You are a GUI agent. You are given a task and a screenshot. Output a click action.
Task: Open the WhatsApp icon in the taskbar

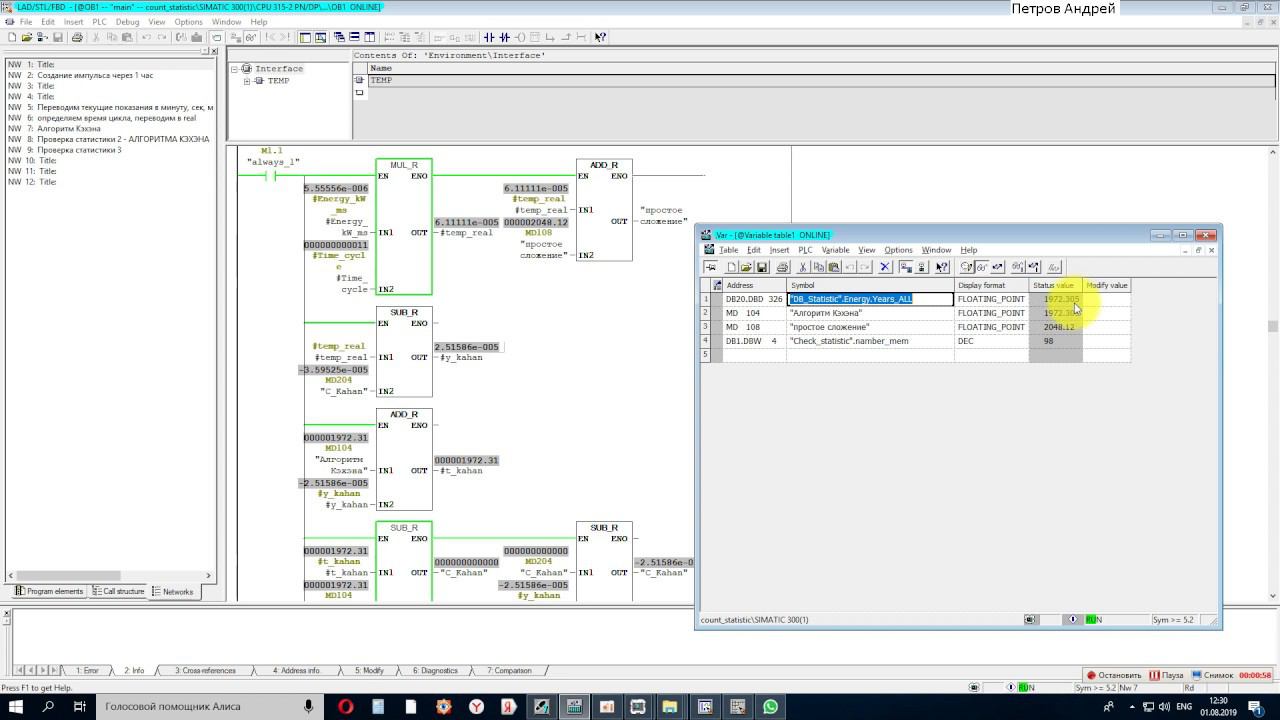(770, 707)
